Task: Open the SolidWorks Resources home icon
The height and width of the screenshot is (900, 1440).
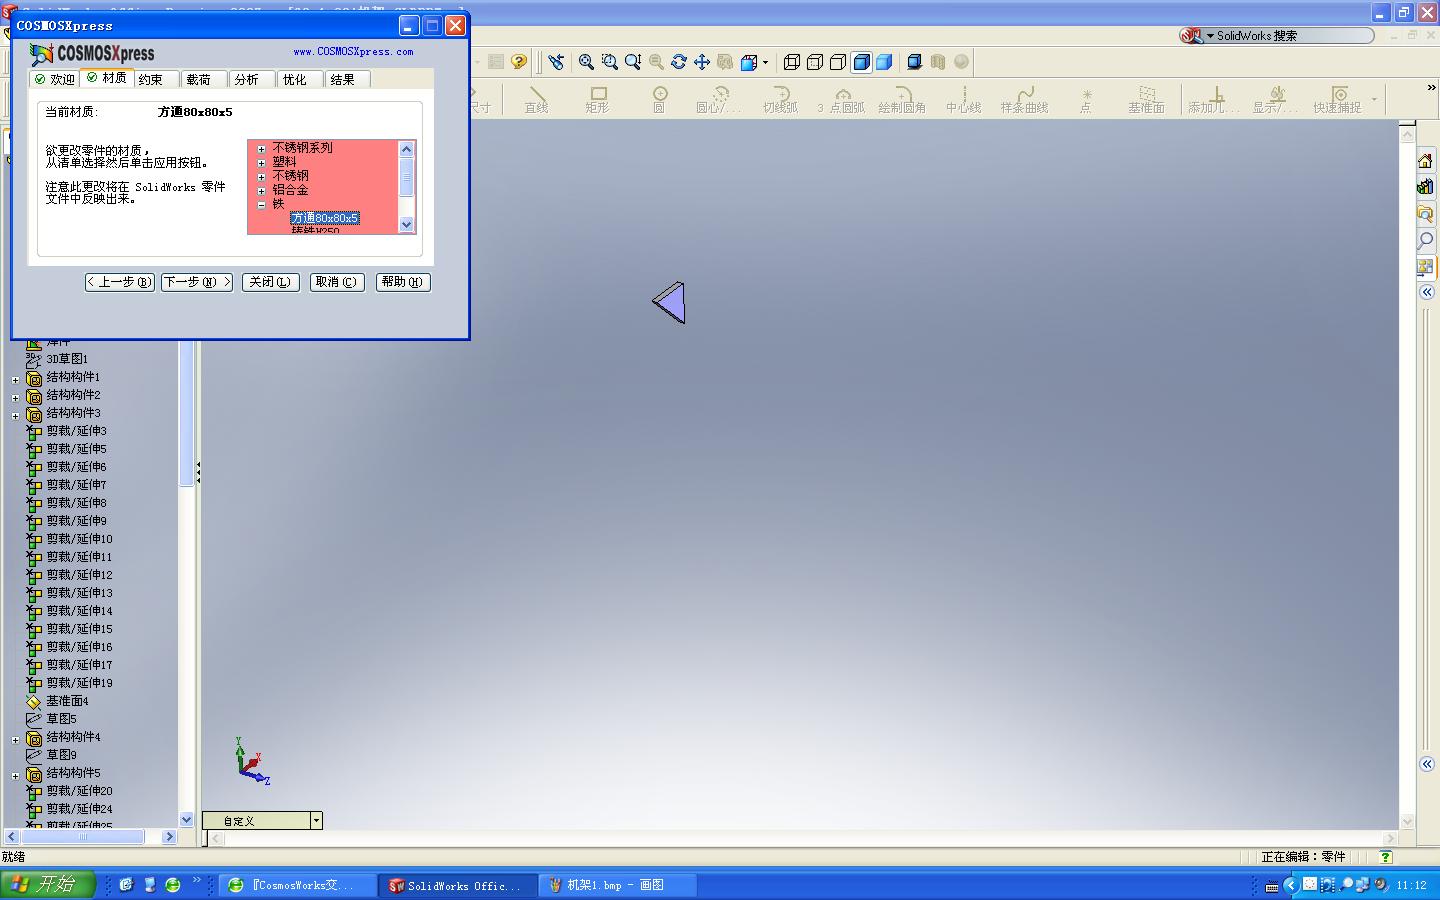Action: click(x=1426, y=160)
